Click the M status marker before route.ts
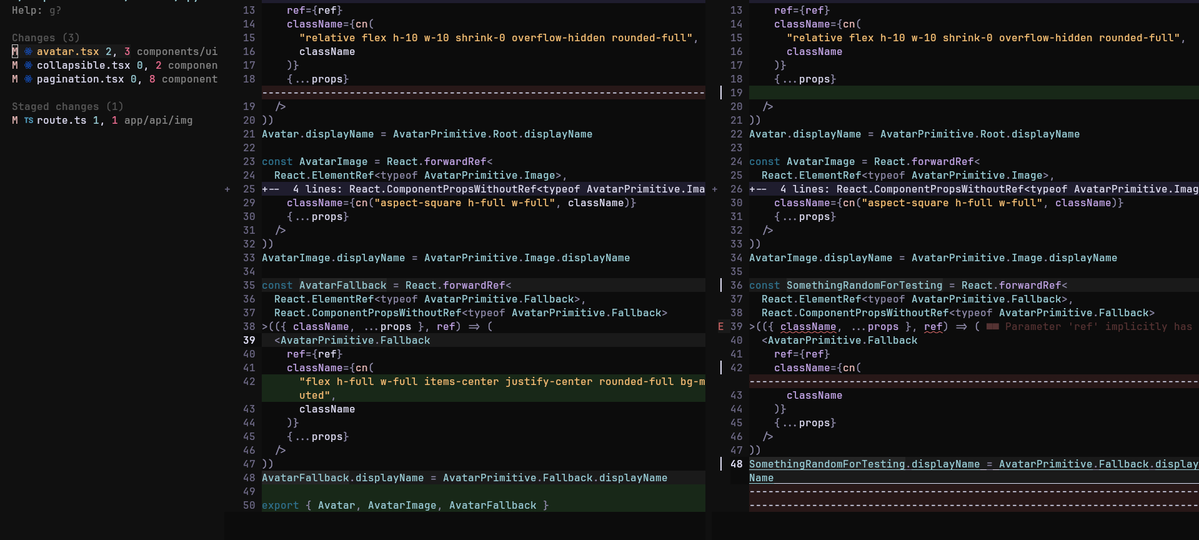This screenshot has height=540, width=1199. coord(15,120)
